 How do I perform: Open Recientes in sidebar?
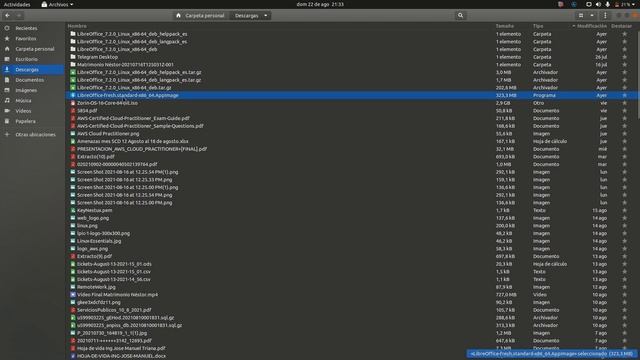click(26, 28)
